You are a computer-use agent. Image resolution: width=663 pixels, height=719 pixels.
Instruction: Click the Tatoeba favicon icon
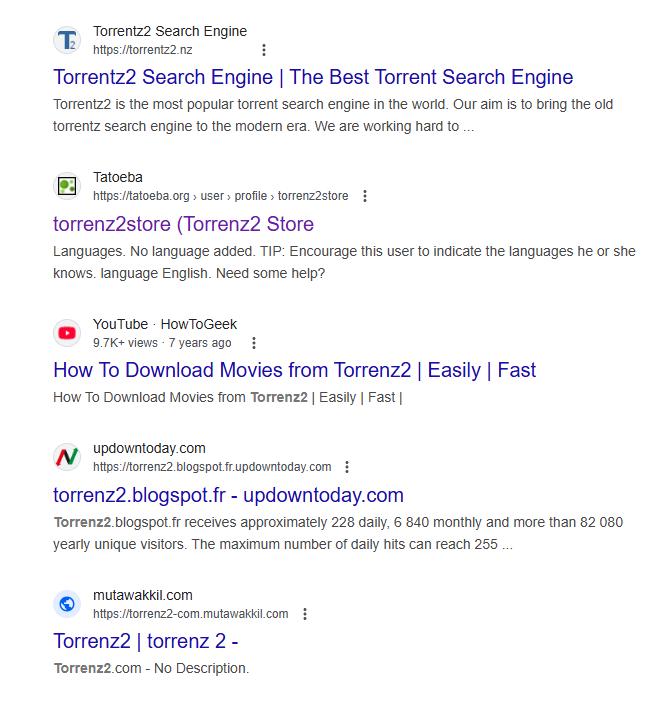pyautogui.click(x=67, y=186)
